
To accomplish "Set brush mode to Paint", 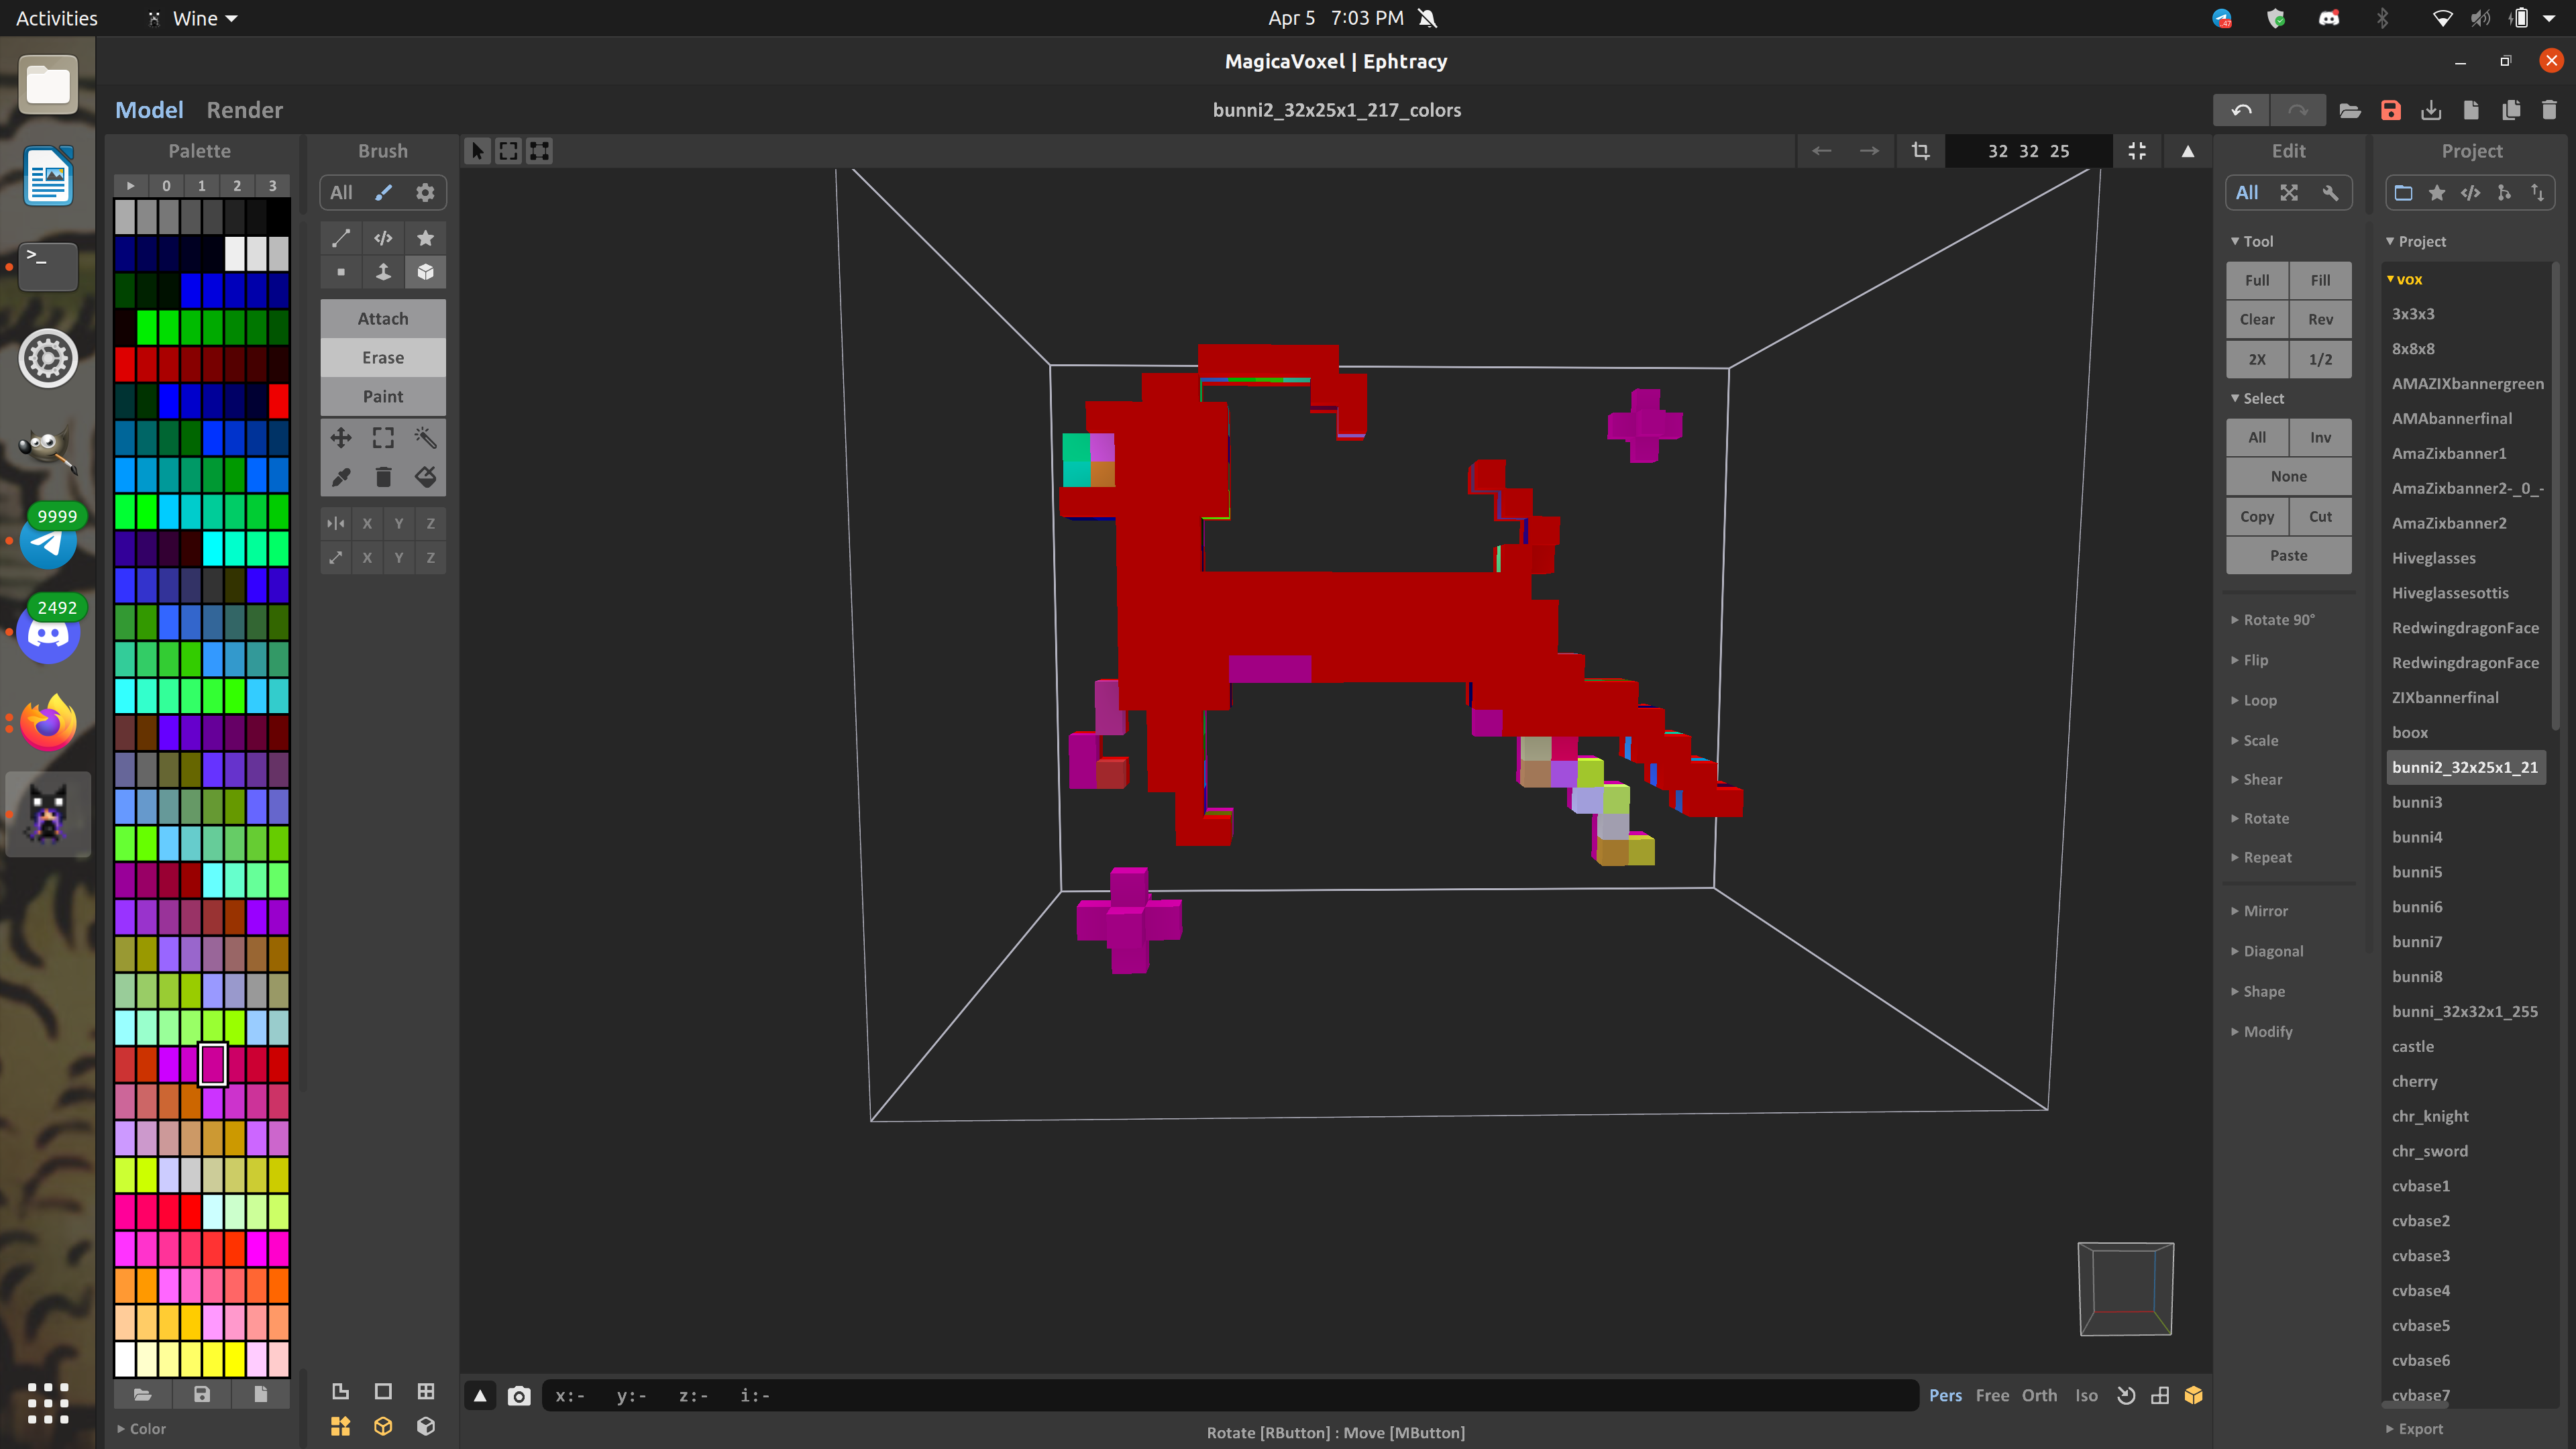I will tap(383, 396).
